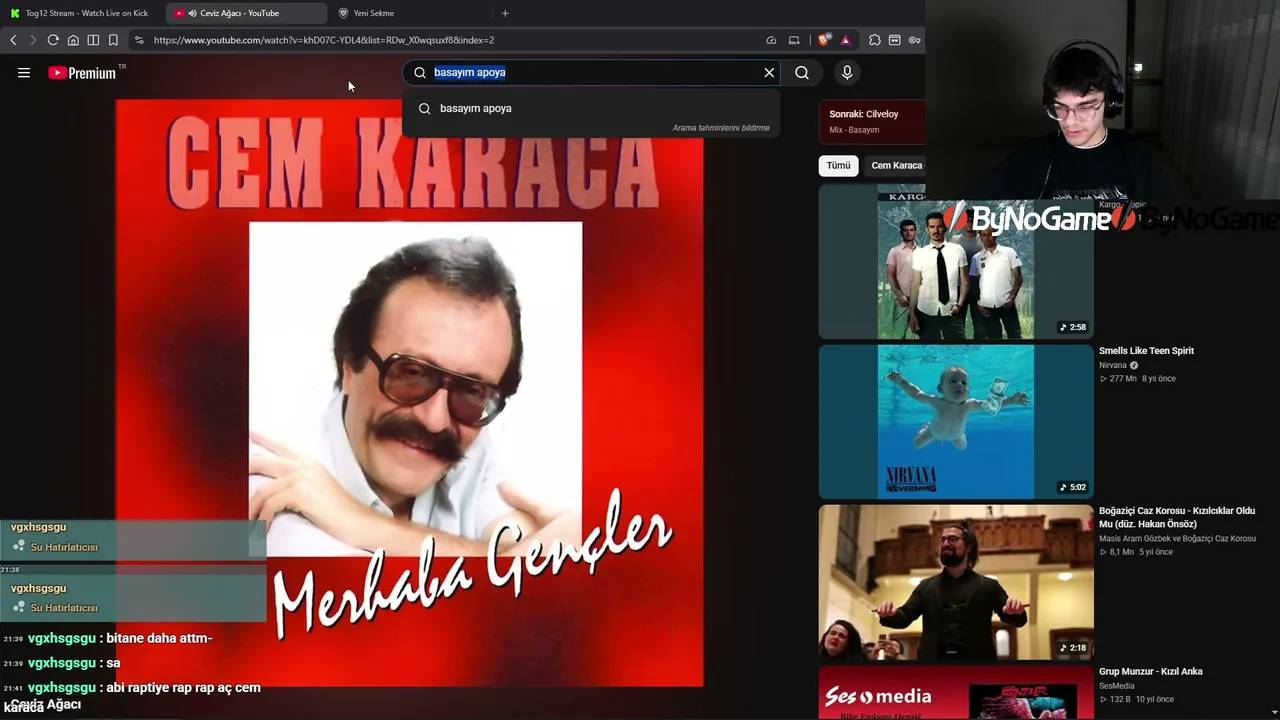Open the 'Sonraki: Cilveloy' mix panel

click(x=872, y=121)
